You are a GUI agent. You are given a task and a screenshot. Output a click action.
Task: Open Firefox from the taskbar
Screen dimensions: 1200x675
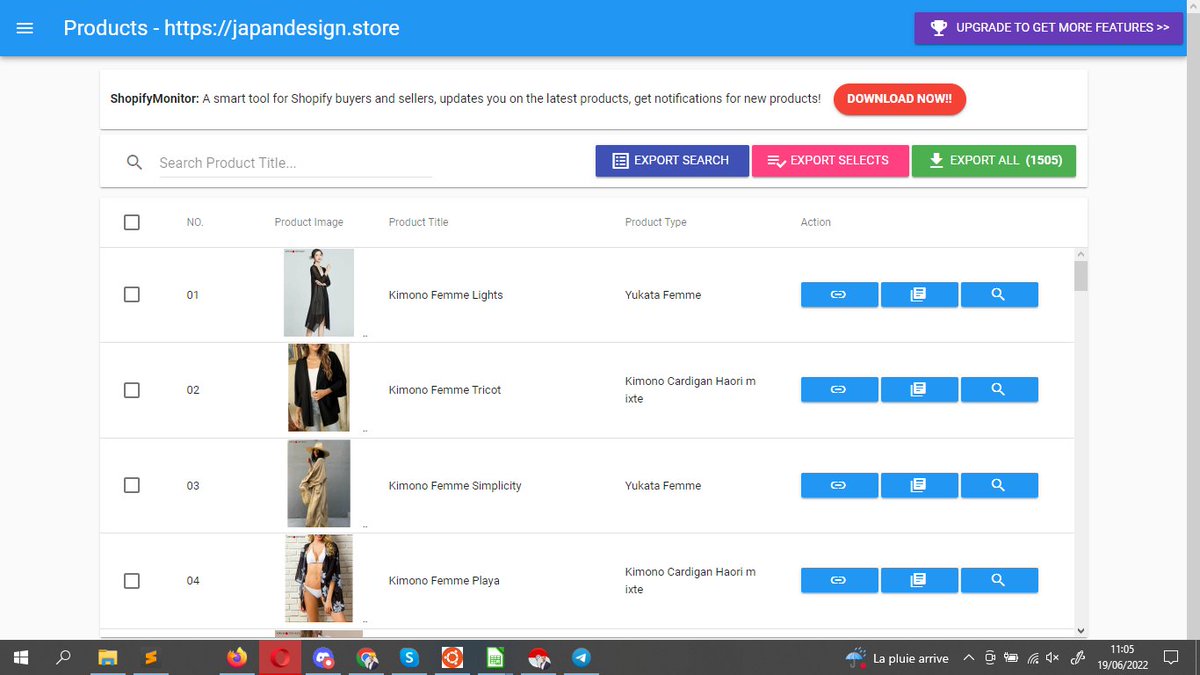pos(237,658)
